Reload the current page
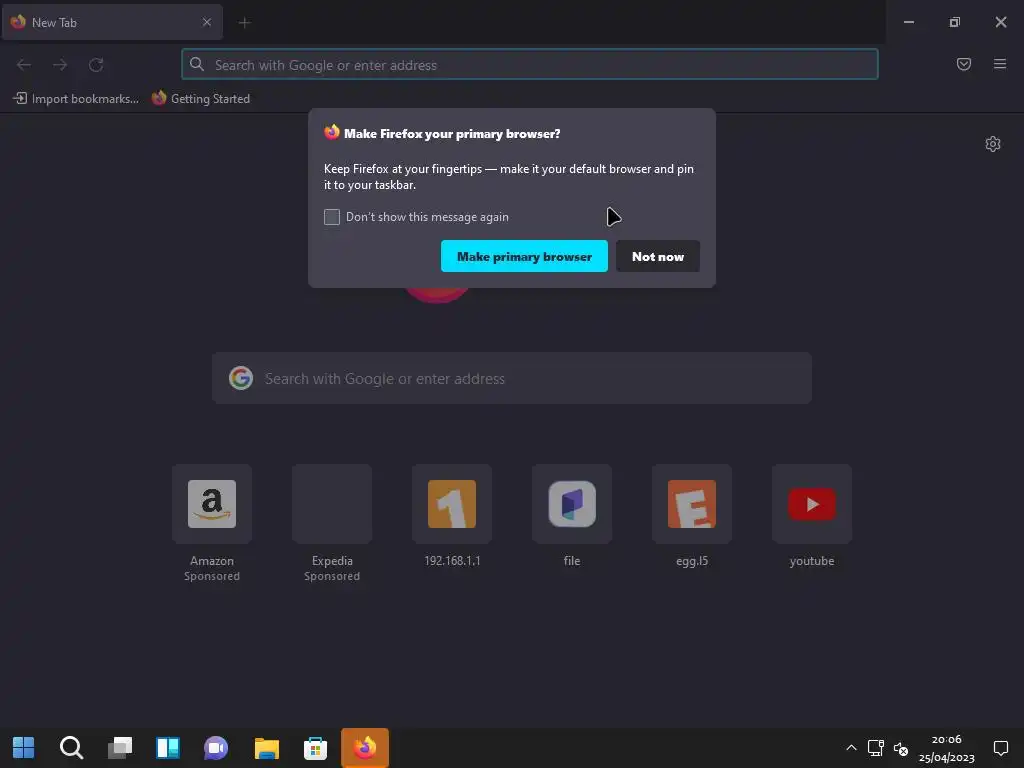 coord(96,65)
